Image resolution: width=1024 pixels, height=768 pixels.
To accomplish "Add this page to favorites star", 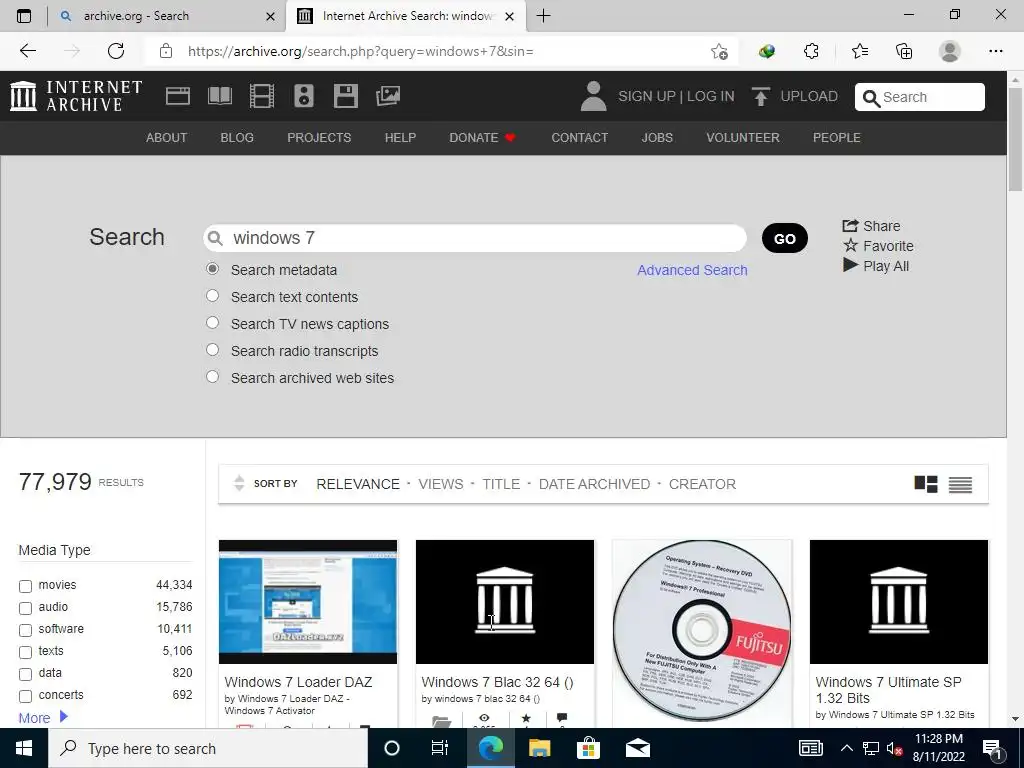I will [719, 51].
